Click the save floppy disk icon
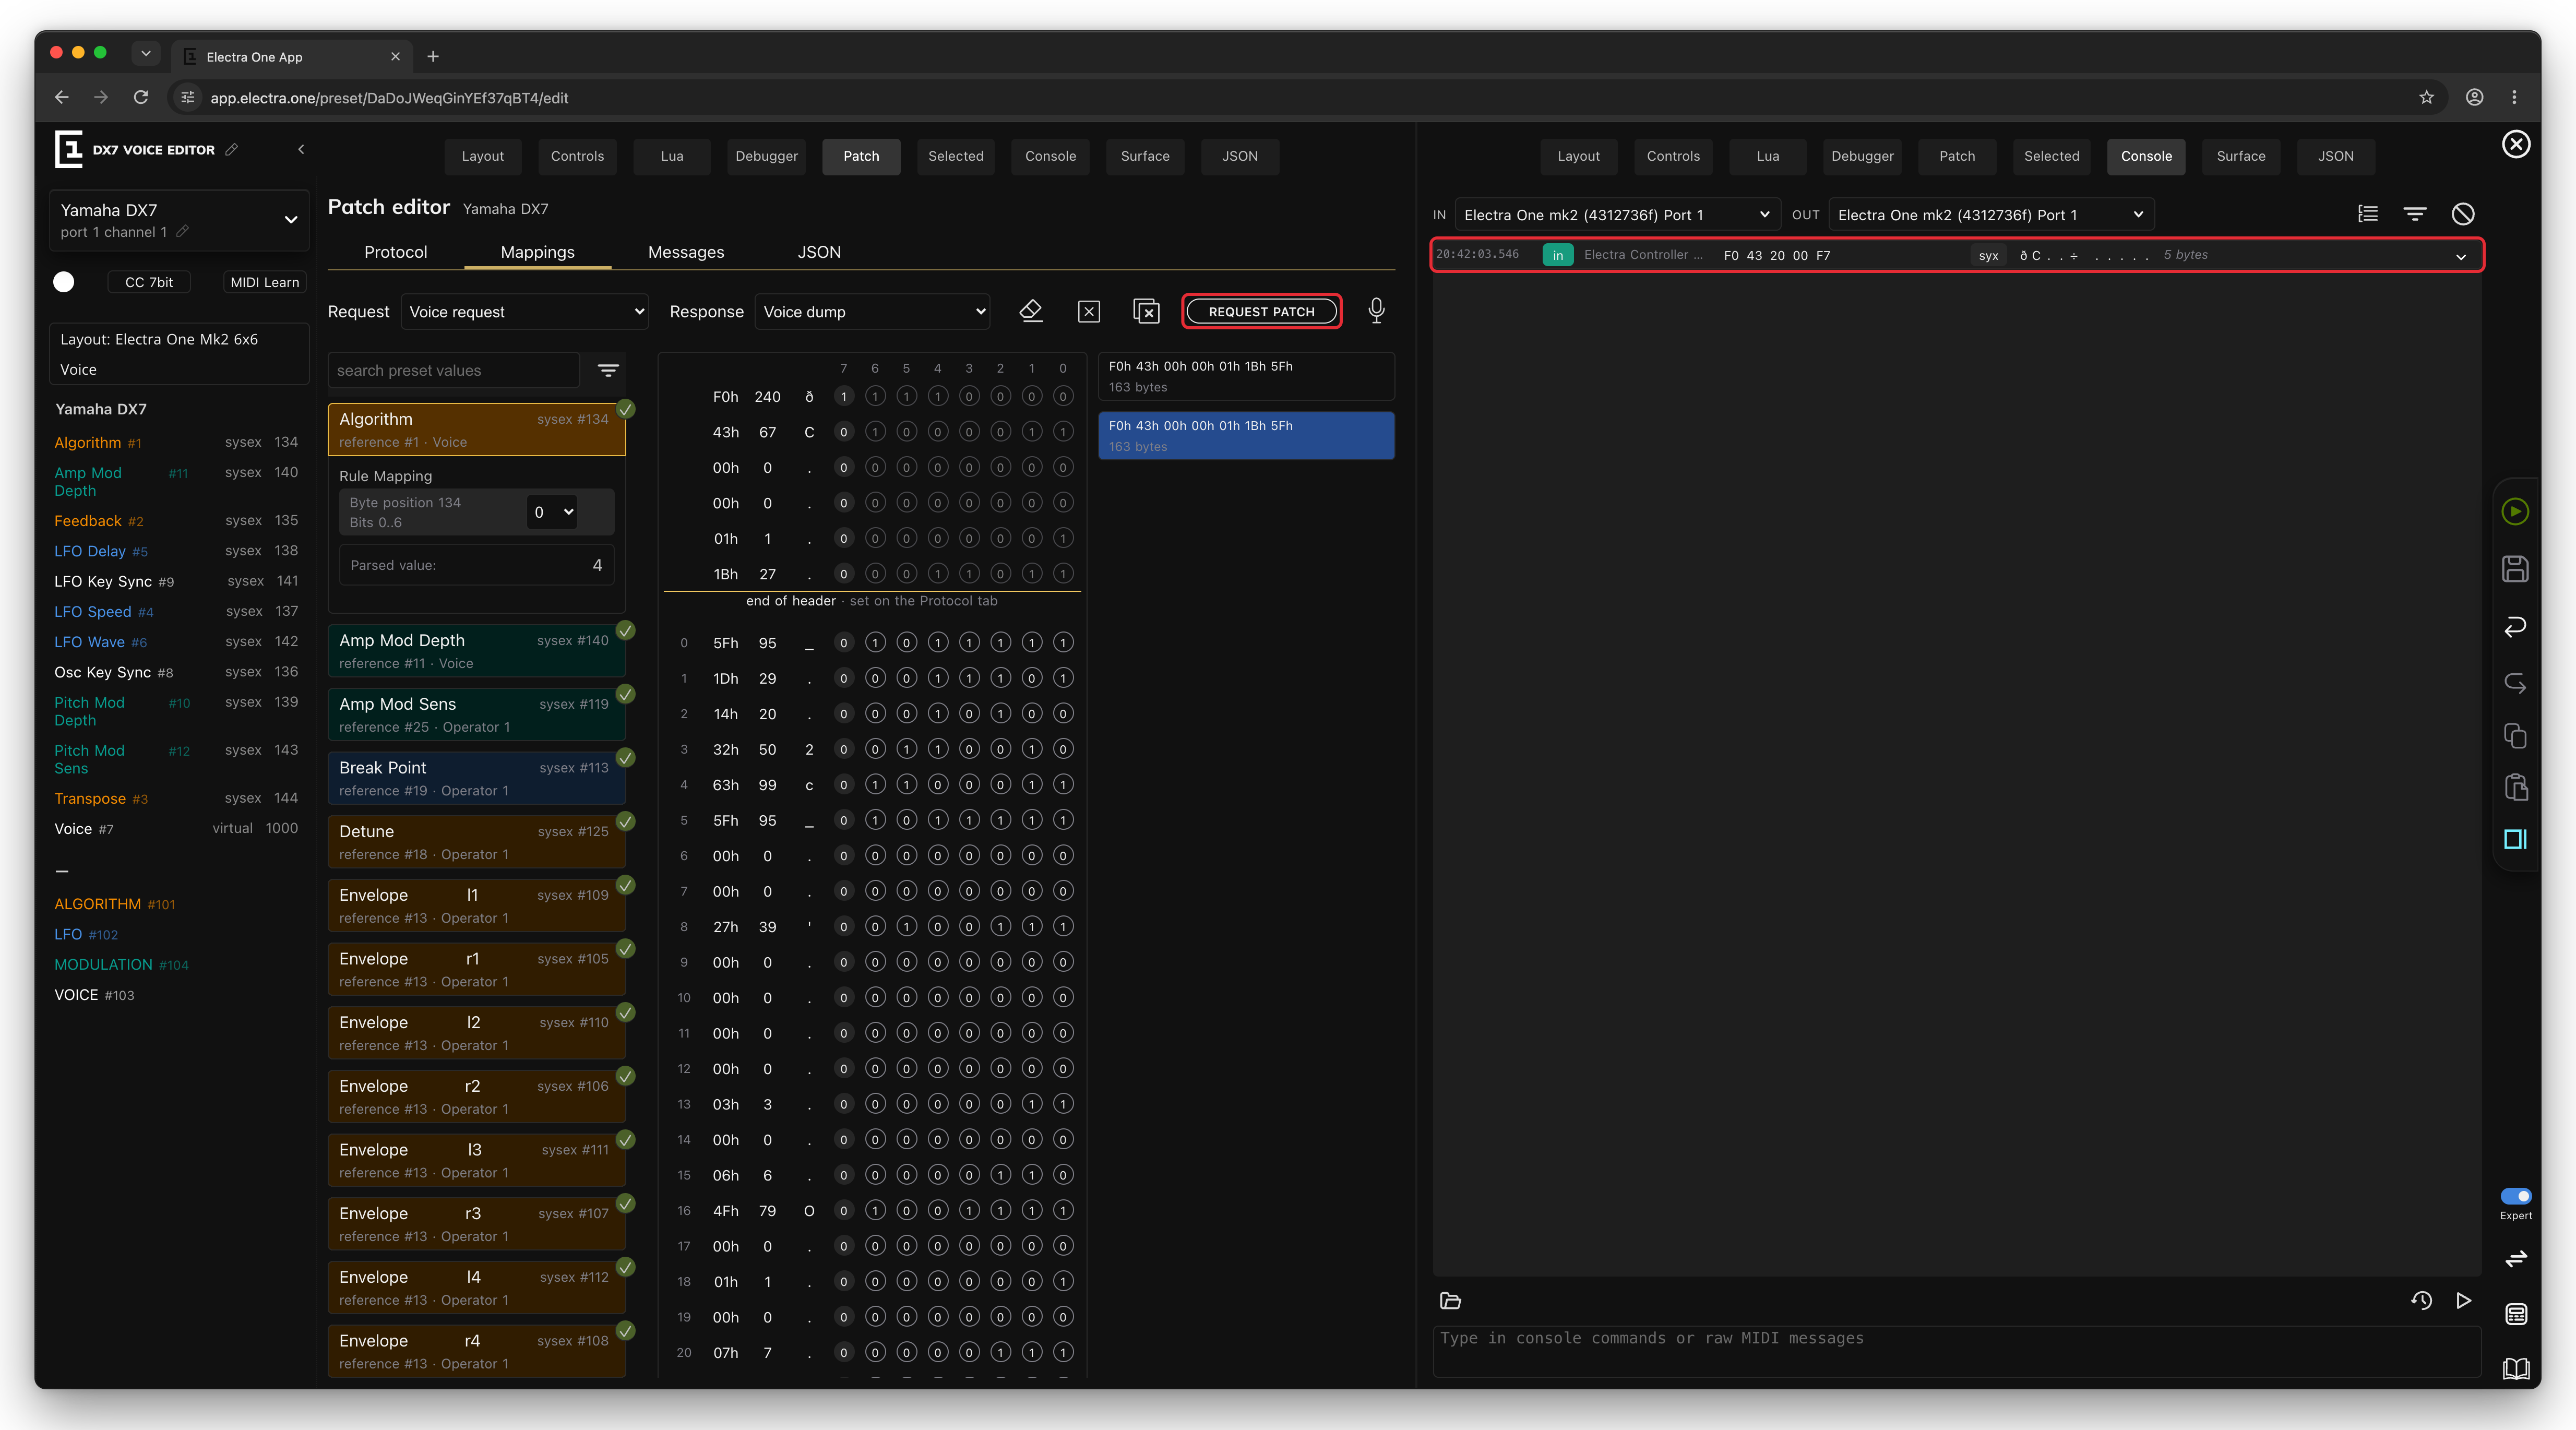 tap(2515, 569)
